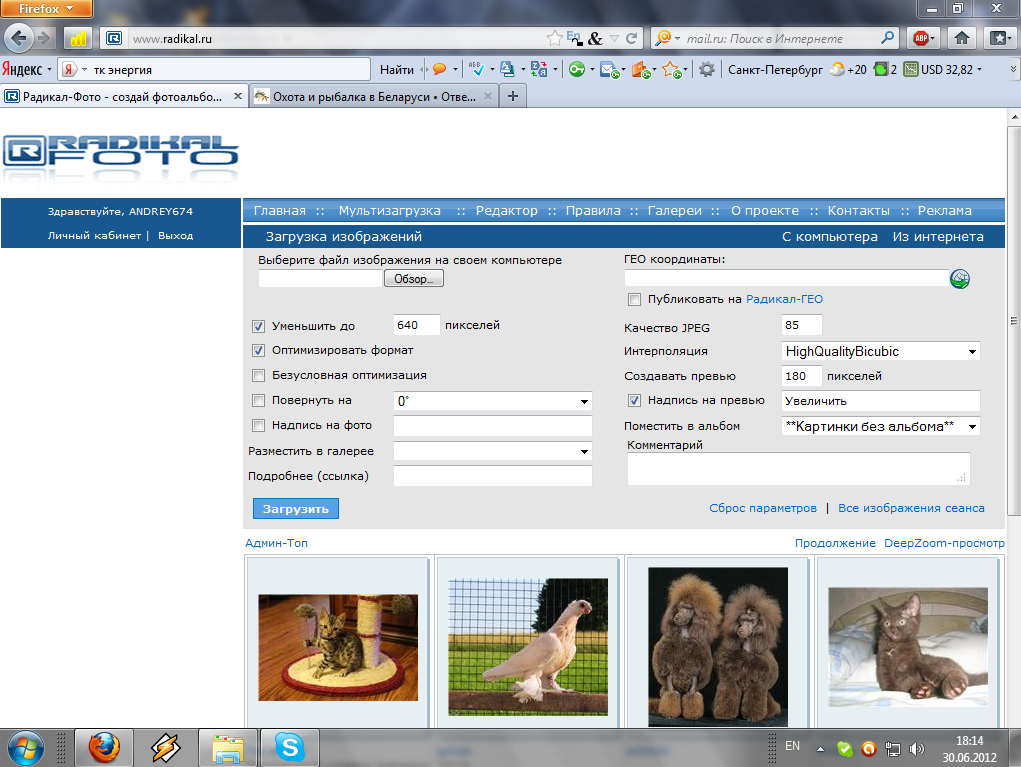Image resolution: width=1021 pixels, height=767 pixels.
Task: Switch to the "Охота и рыбалка" browser tab
Action: click(372, 97)
